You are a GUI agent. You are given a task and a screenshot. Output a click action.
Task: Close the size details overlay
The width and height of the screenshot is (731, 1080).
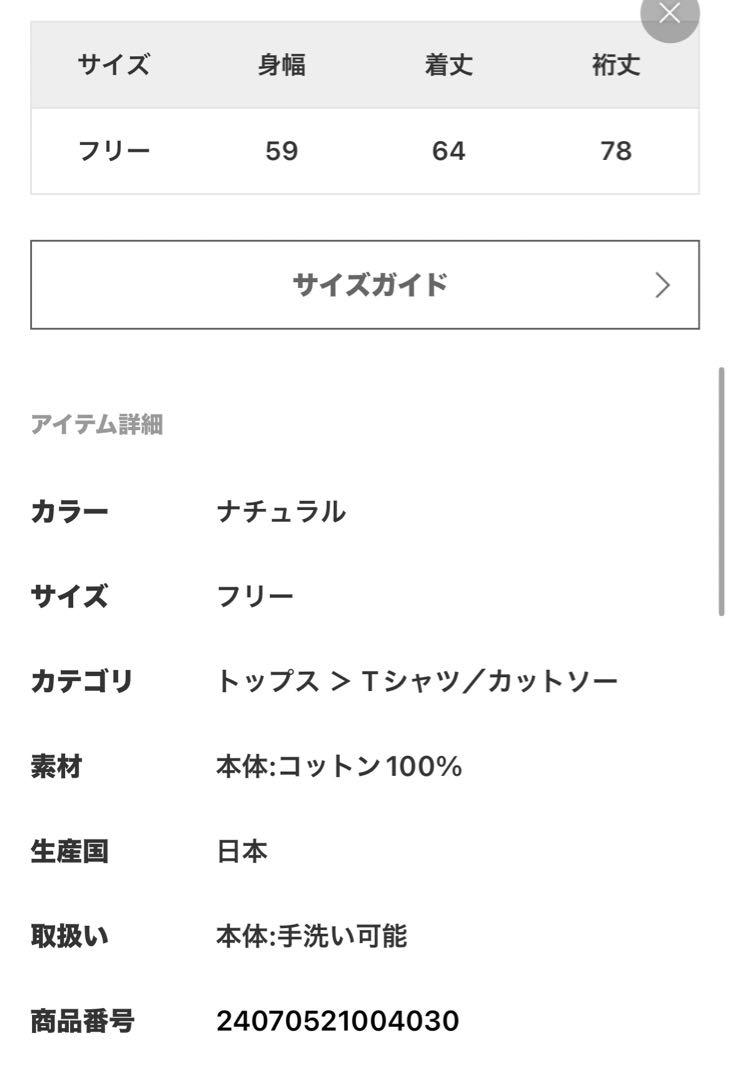click(670, 13)
